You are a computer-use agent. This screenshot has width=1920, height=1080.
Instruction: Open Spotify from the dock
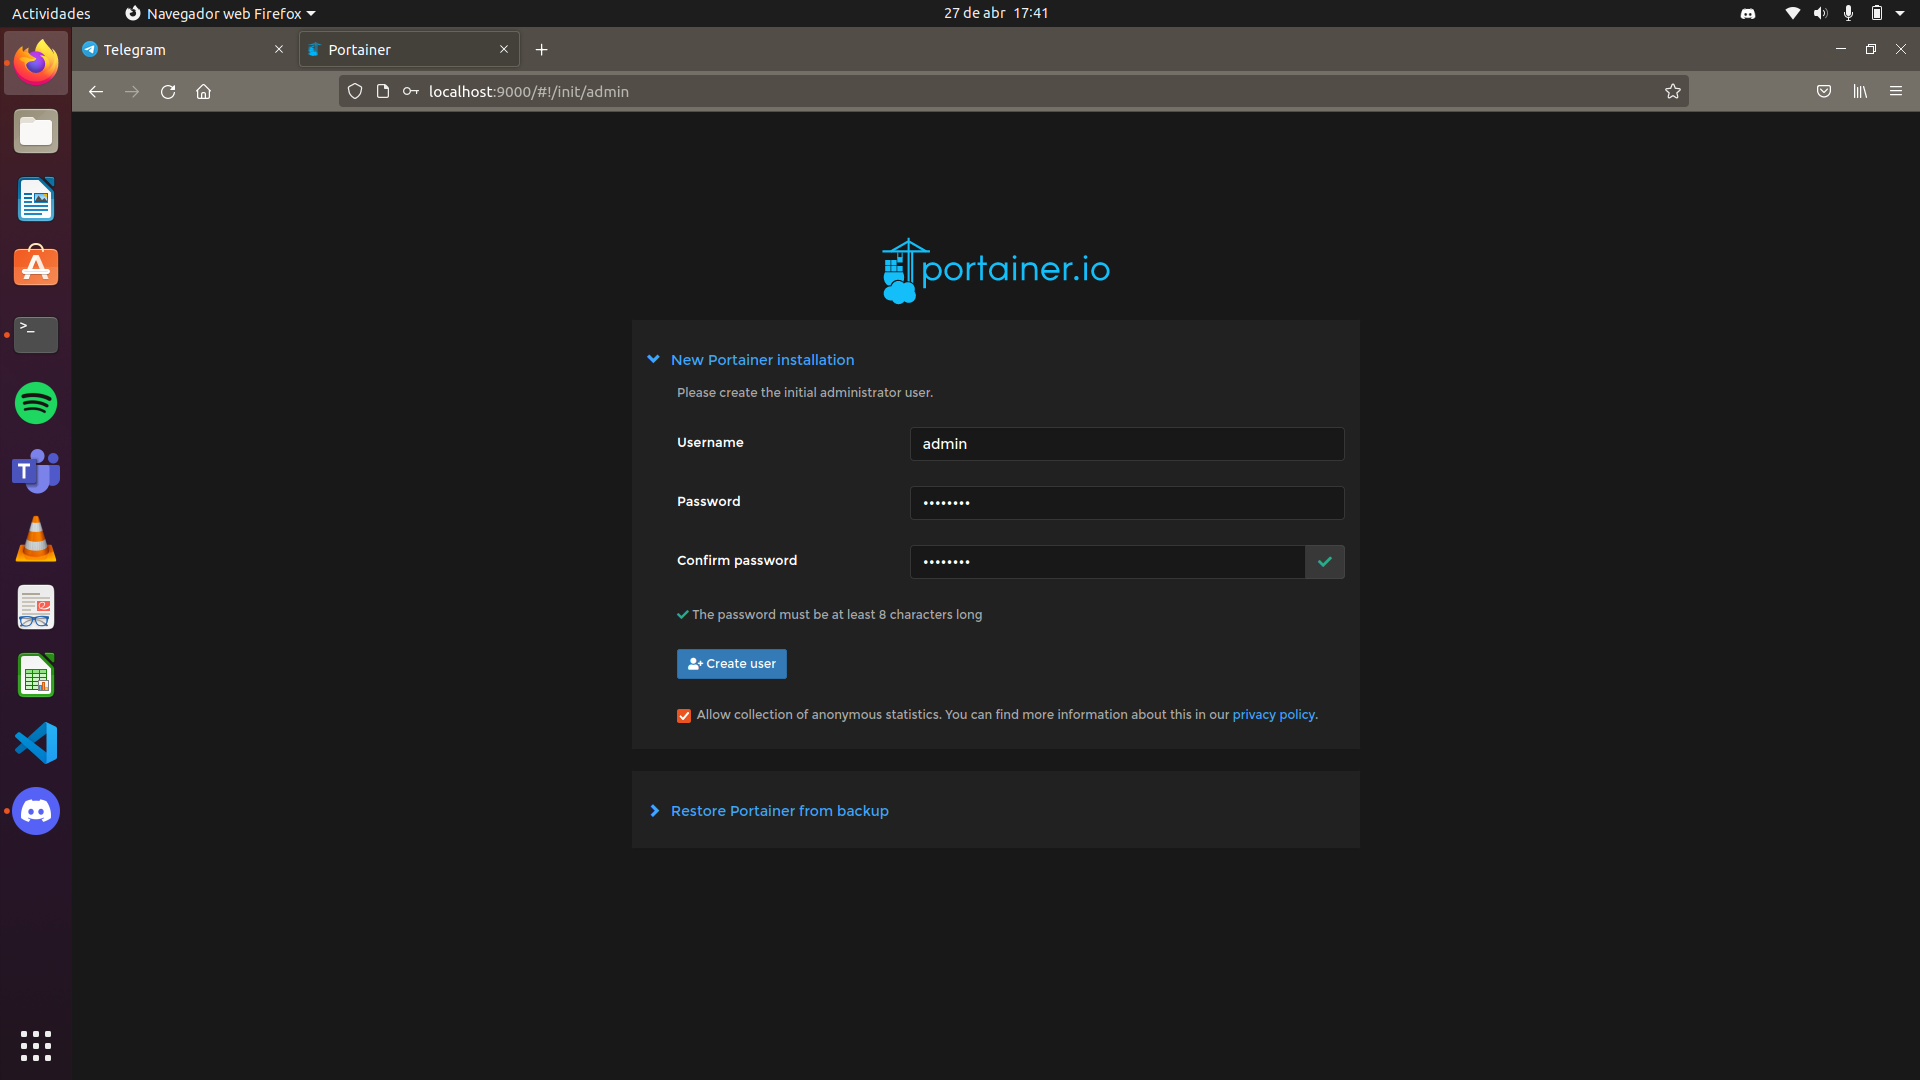click(35, 403)
